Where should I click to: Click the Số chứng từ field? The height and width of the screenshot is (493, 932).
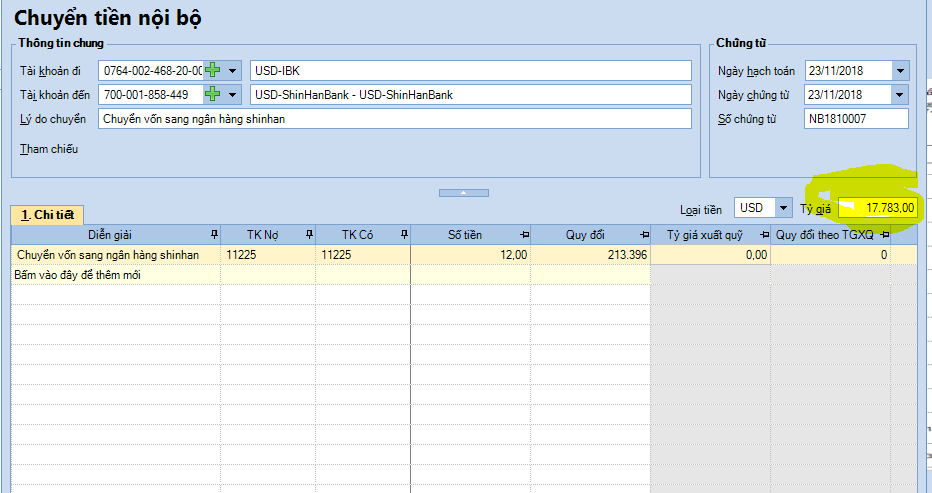coord(856,119)
